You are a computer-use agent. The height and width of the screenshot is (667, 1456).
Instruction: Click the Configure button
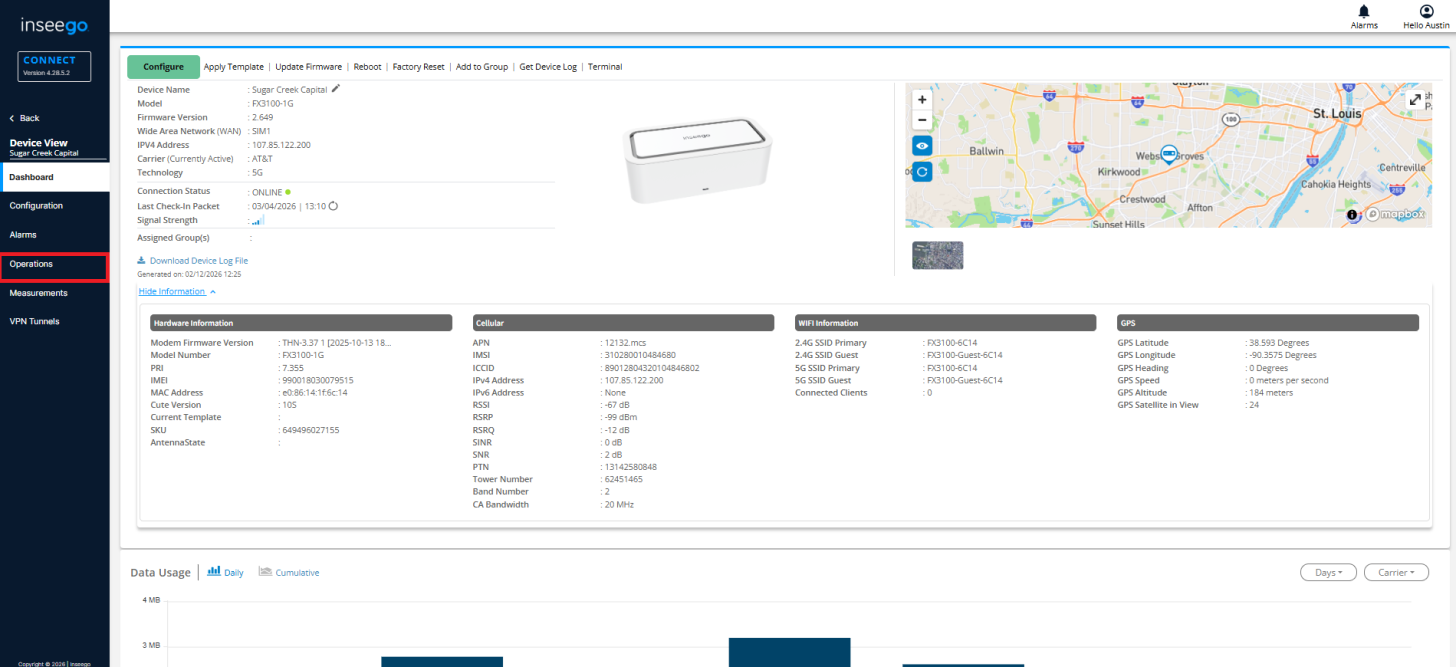pos(163,67)
